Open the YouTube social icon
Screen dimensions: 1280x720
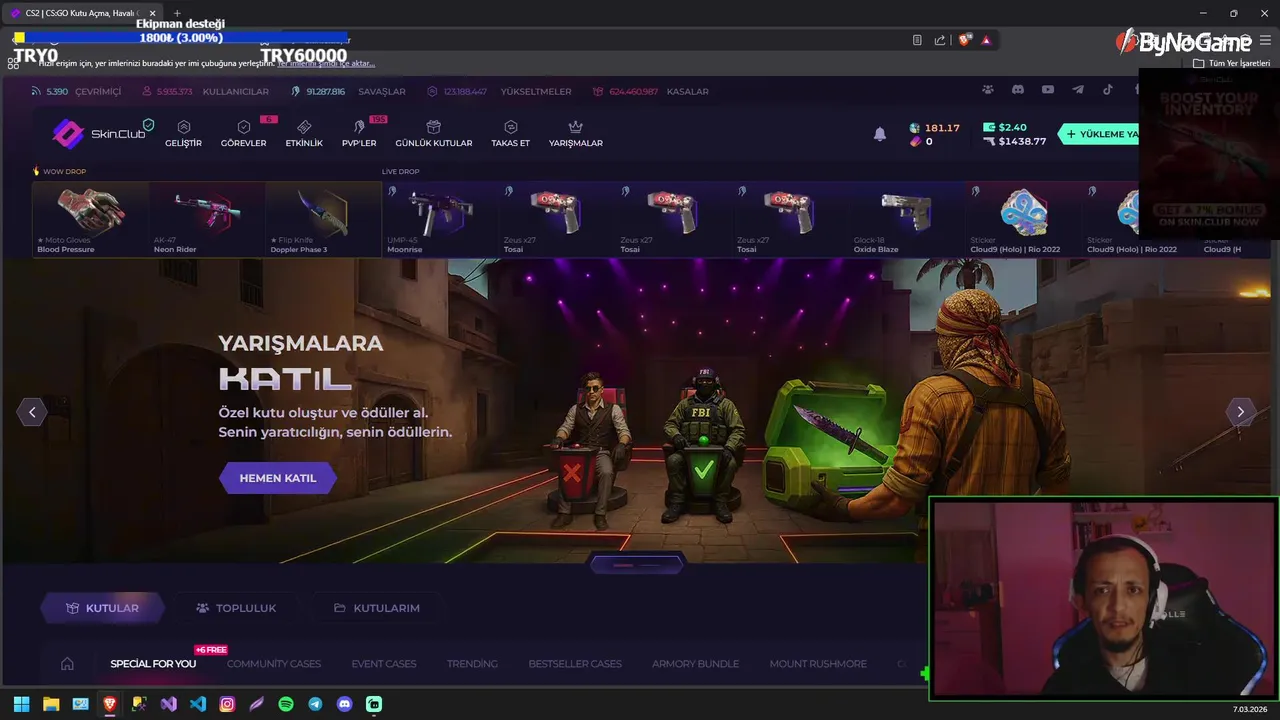tap(1048, 90)
